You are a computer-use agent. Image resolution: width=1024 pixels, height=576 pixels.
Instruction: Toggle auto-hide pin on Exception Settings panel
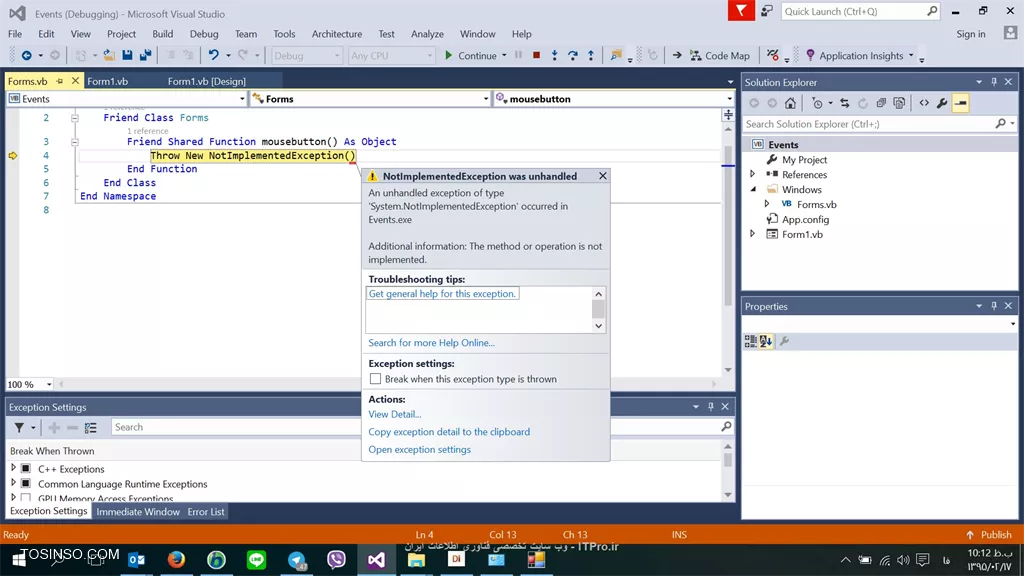click(x=711, y=406)
